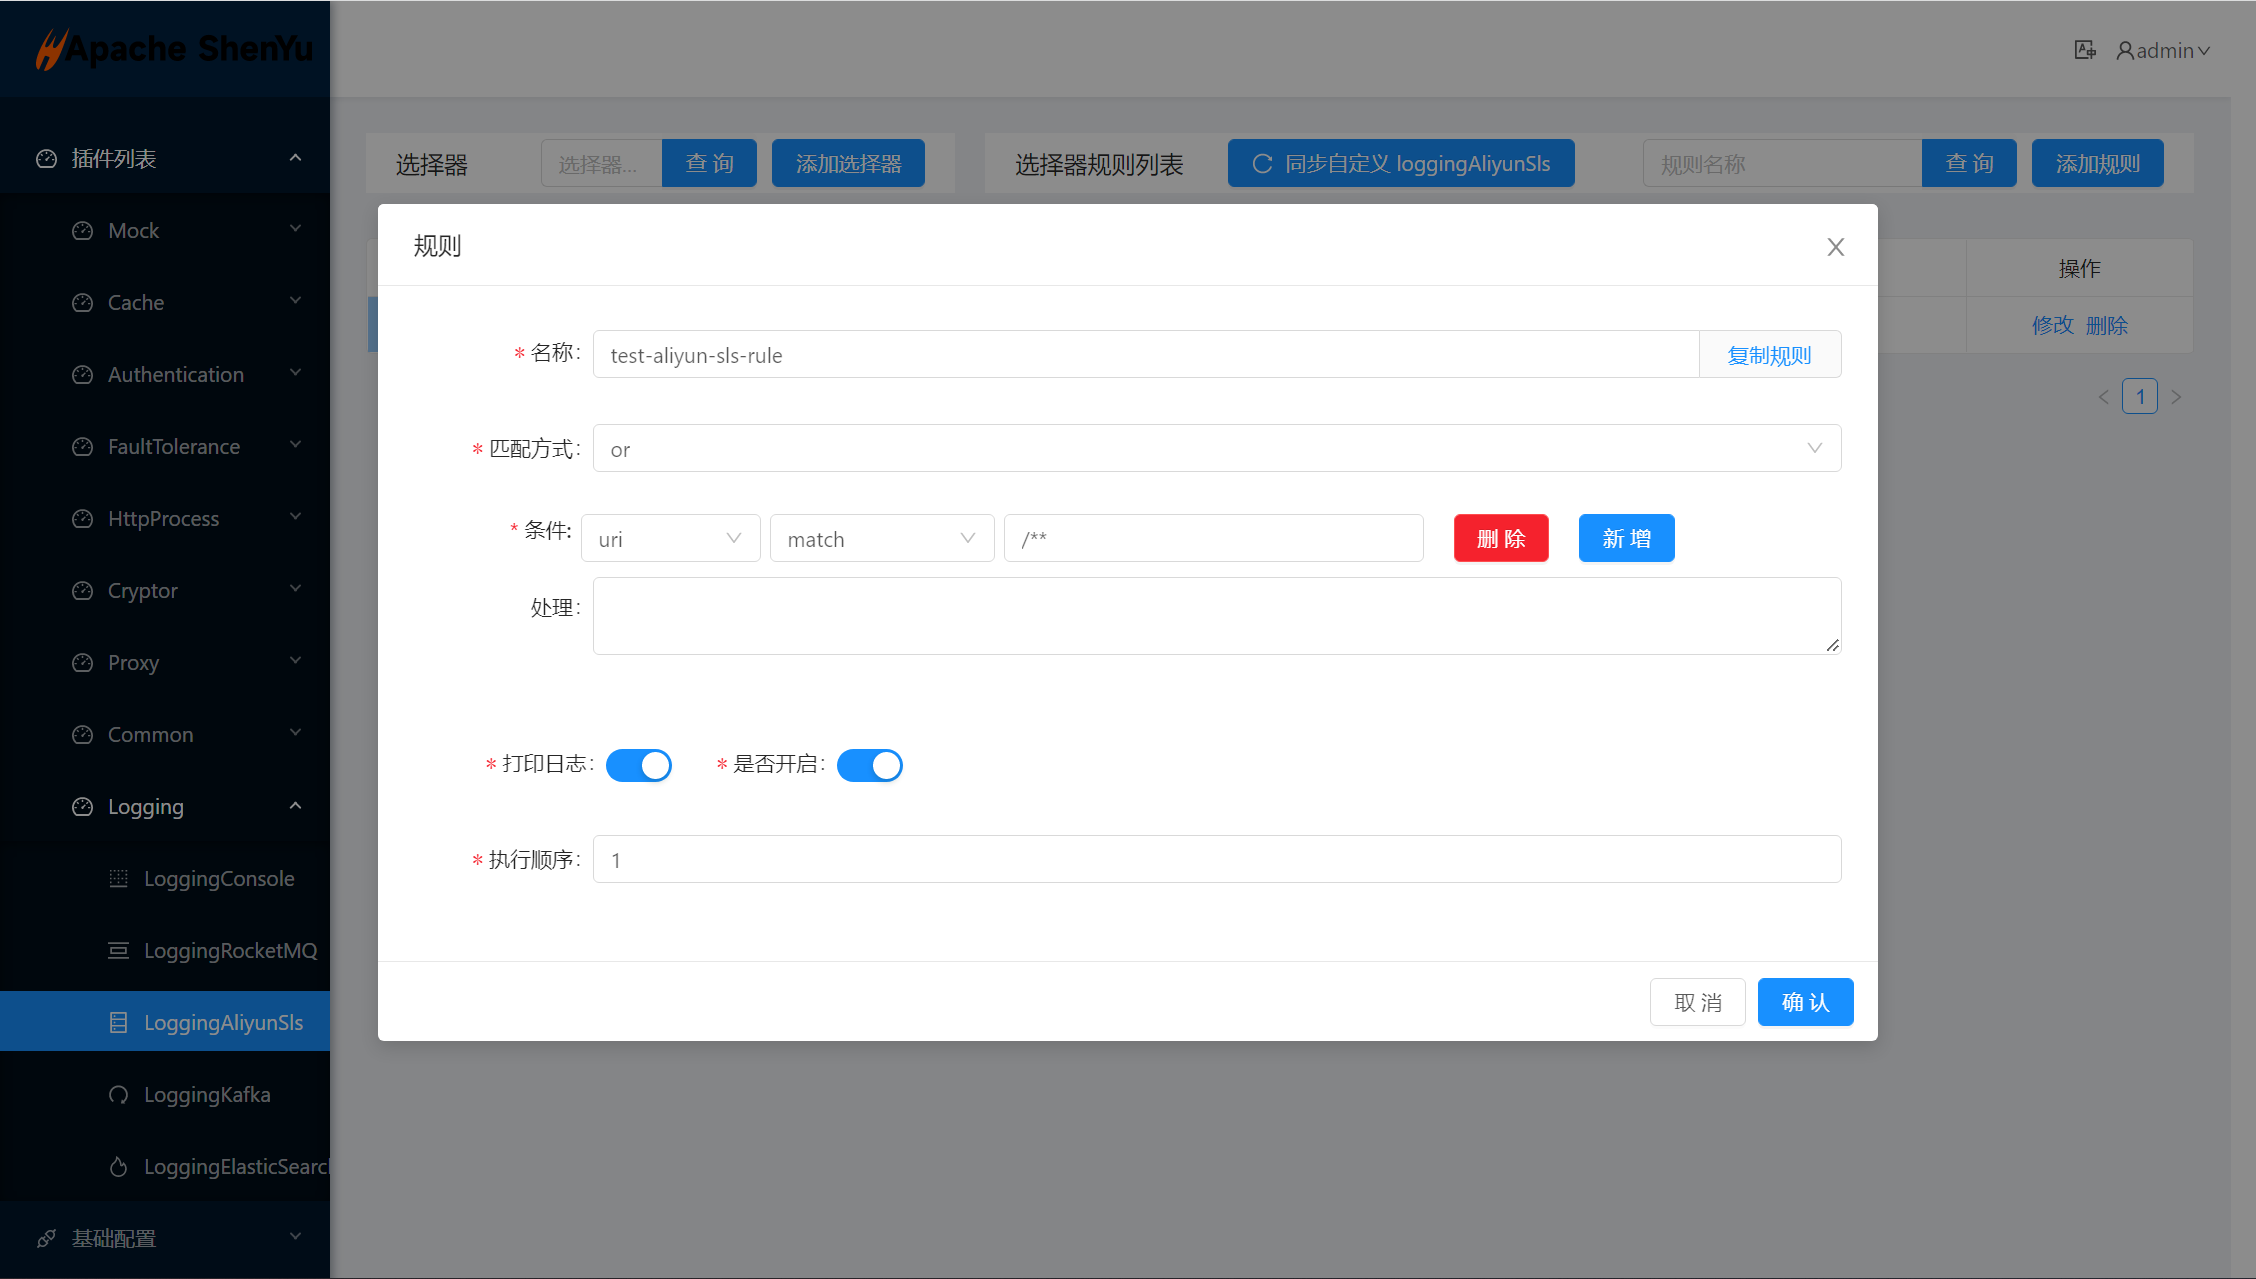2256x1279 pixels.
Task: Click the LoggingAliyunSls document icon
Action: pos(118,1023)
